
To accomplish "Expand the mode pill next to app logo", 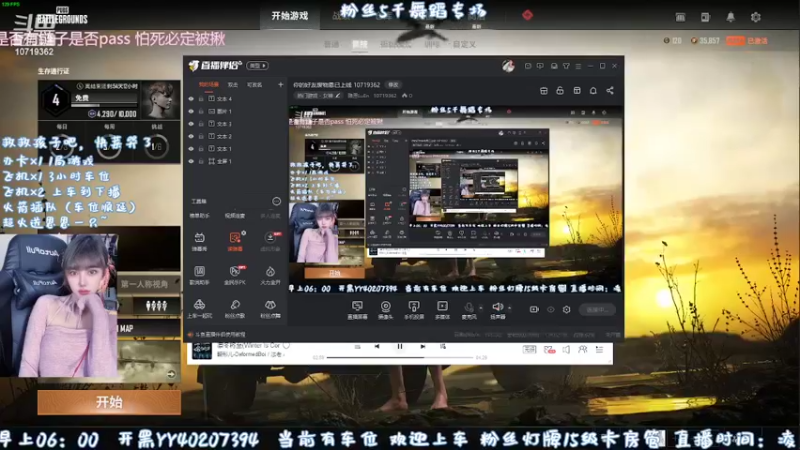I will pos(258,66).
